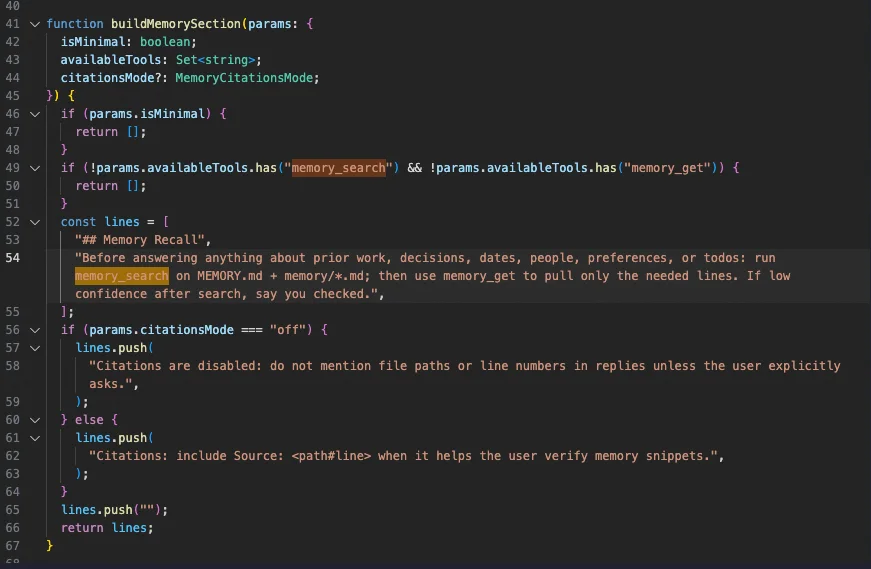Click the const keyword on line 52
This screenshot has width=871, height=569.
(78, 222)
